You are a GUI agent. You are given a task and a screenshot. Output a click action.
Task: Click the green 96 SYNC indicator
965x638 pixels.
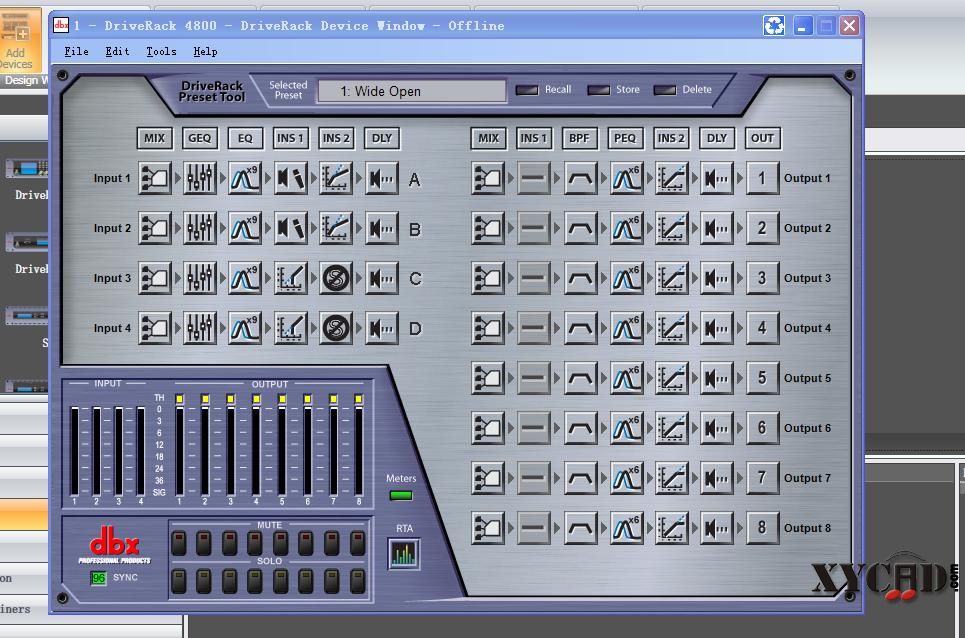(x=98, y=578)
